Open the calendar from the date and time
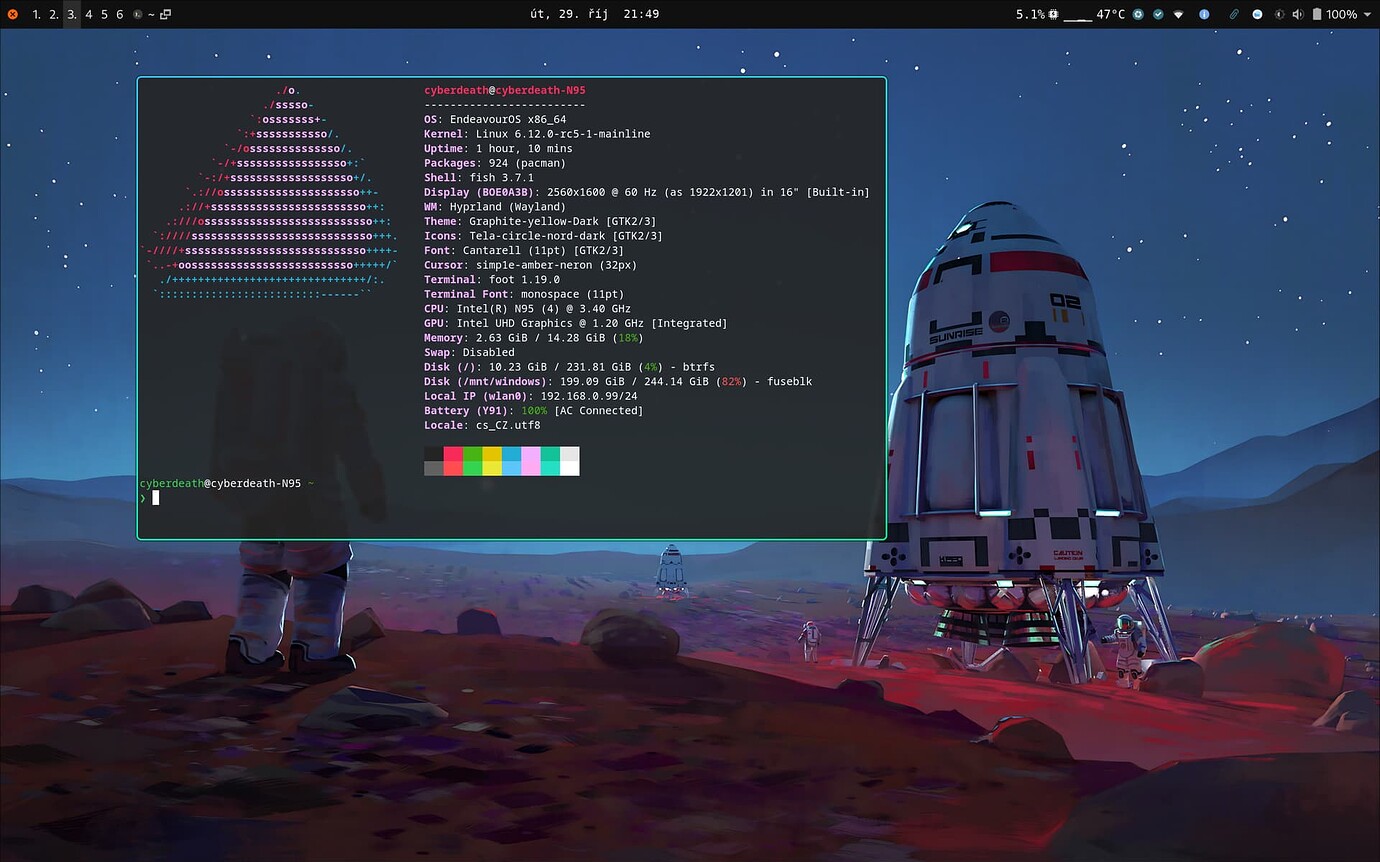 (594, 14)
